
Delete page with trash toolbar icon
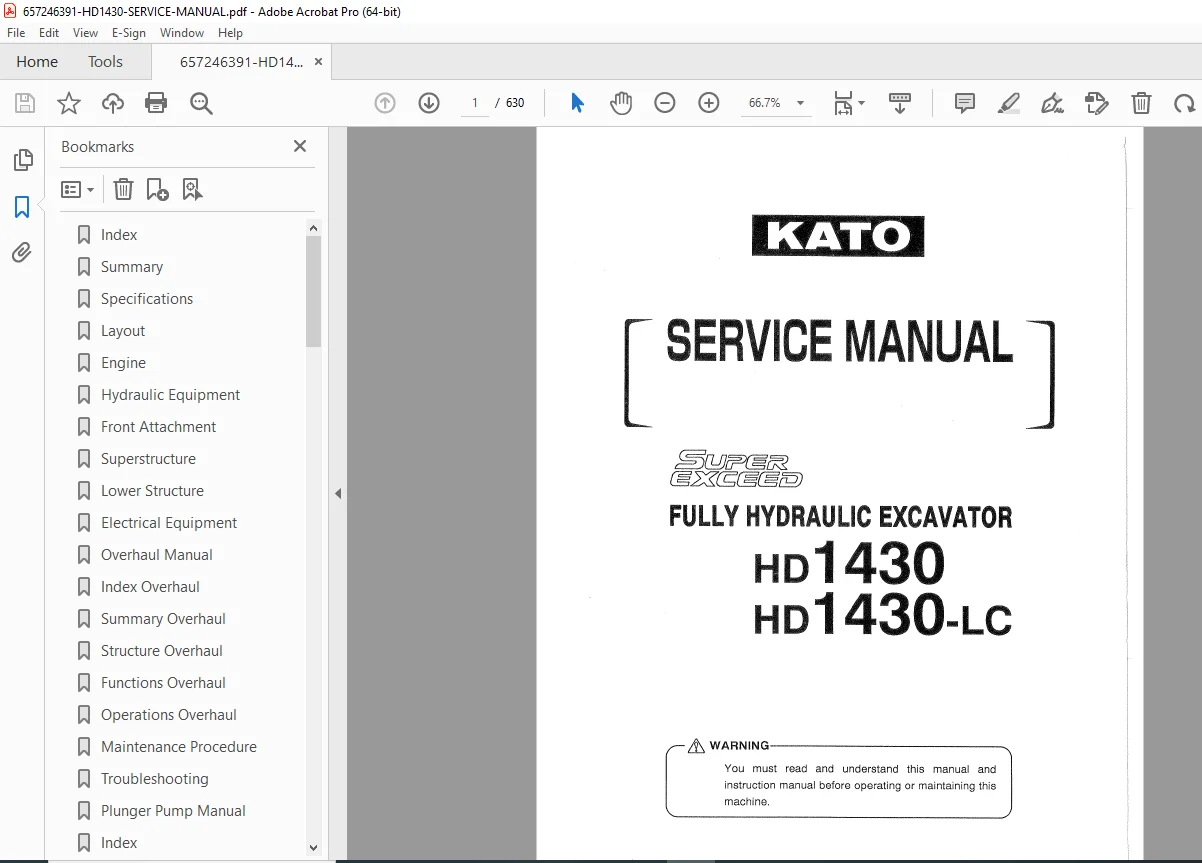[1141, 103]
